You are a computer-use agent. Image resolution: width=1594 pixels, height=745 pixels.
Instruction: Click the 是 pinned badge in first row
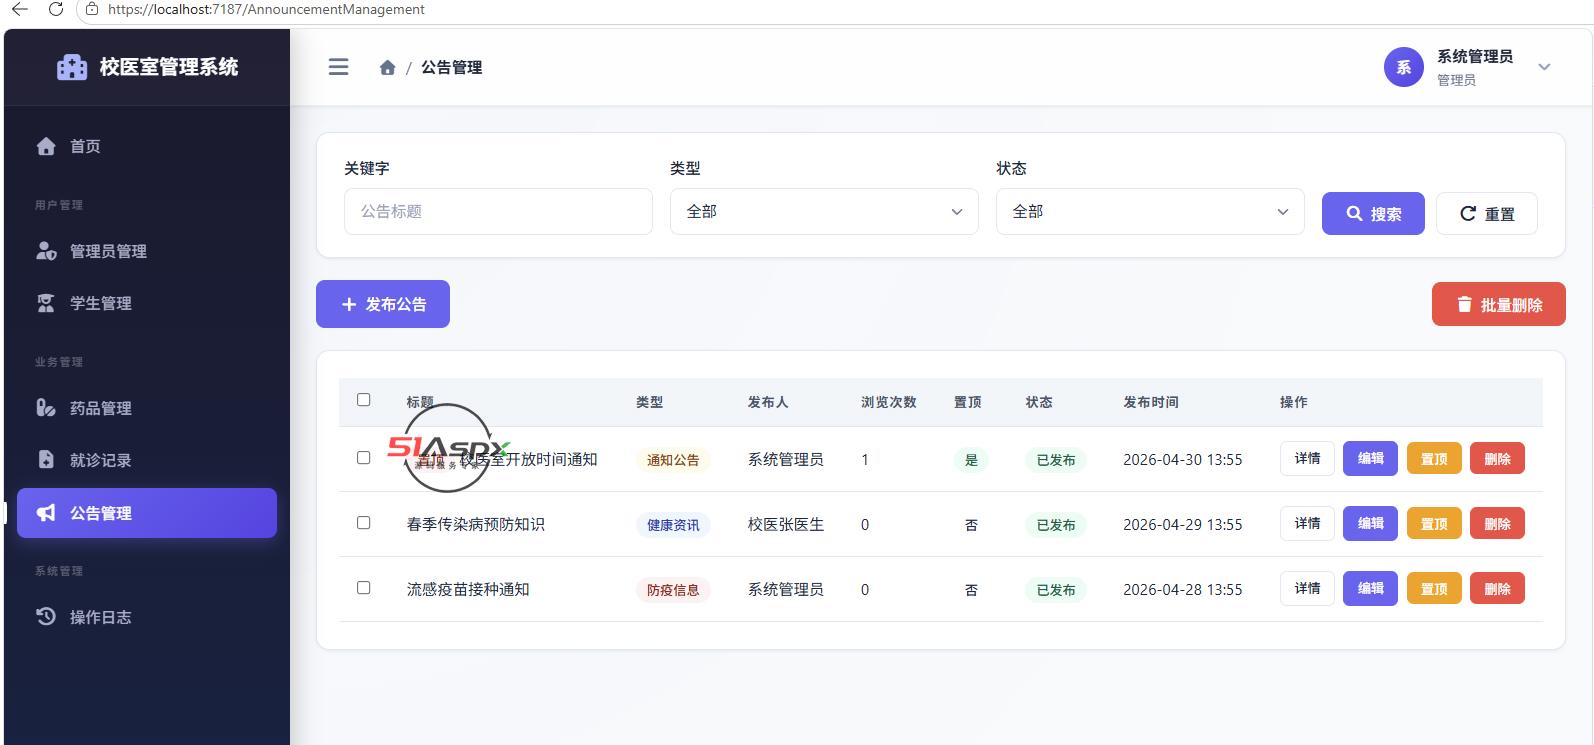click(x=971, y=460)
